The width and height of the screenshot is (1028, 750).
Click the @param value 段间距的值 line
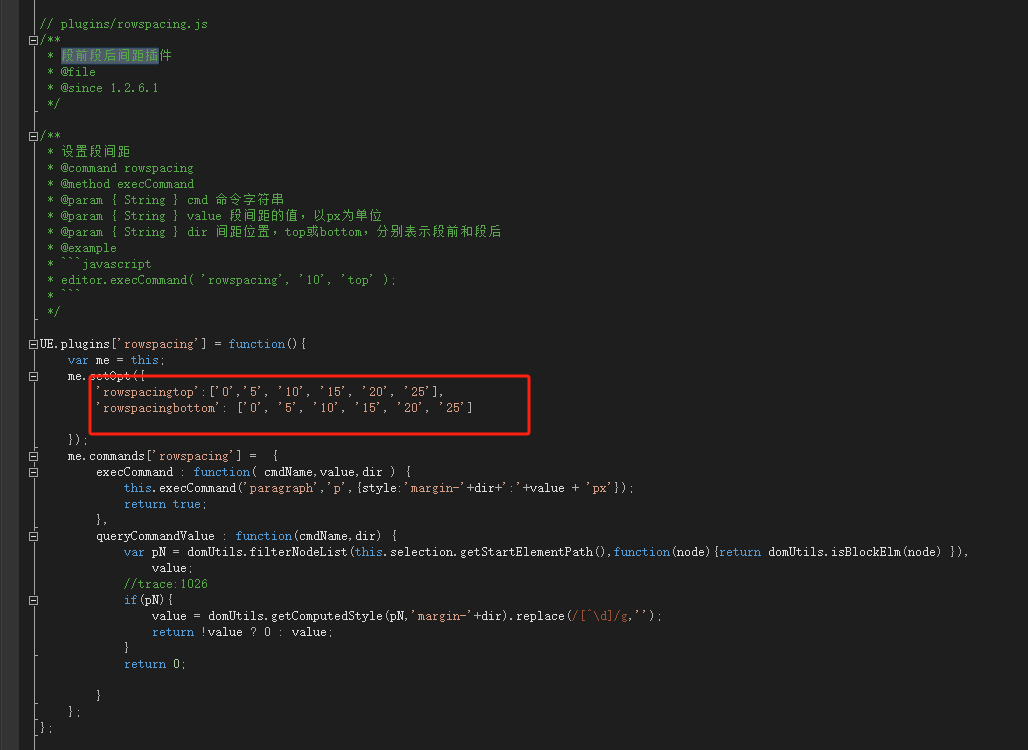[x=222, y=216]
